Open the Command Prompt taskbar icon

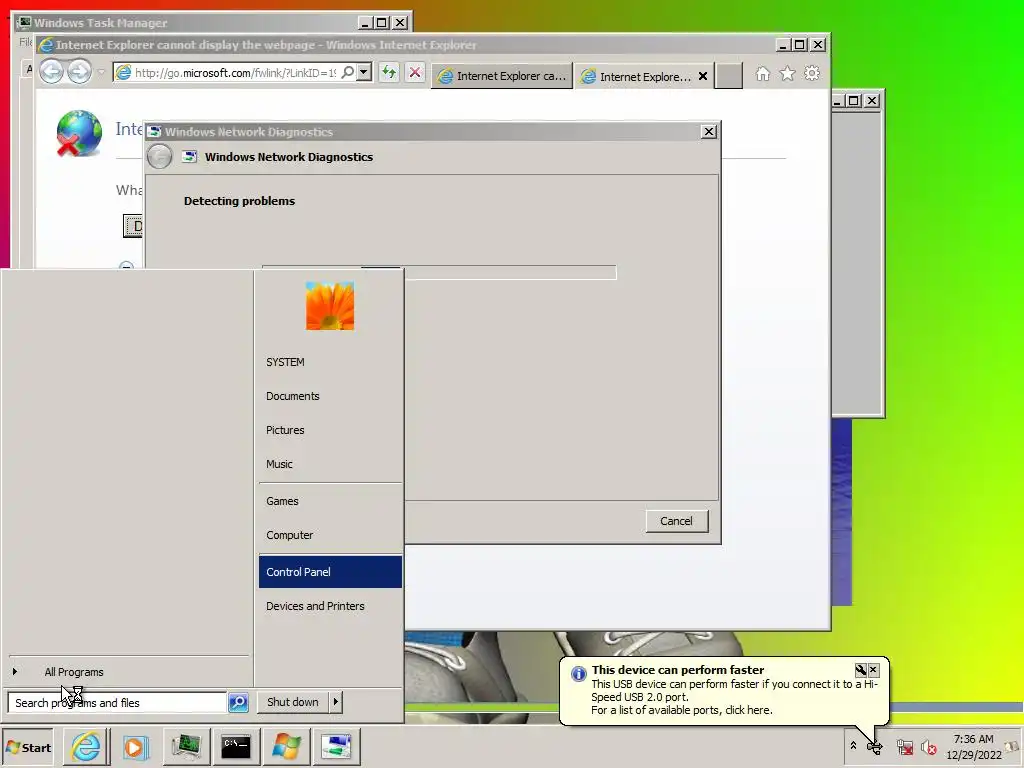[x=236, y=746]
